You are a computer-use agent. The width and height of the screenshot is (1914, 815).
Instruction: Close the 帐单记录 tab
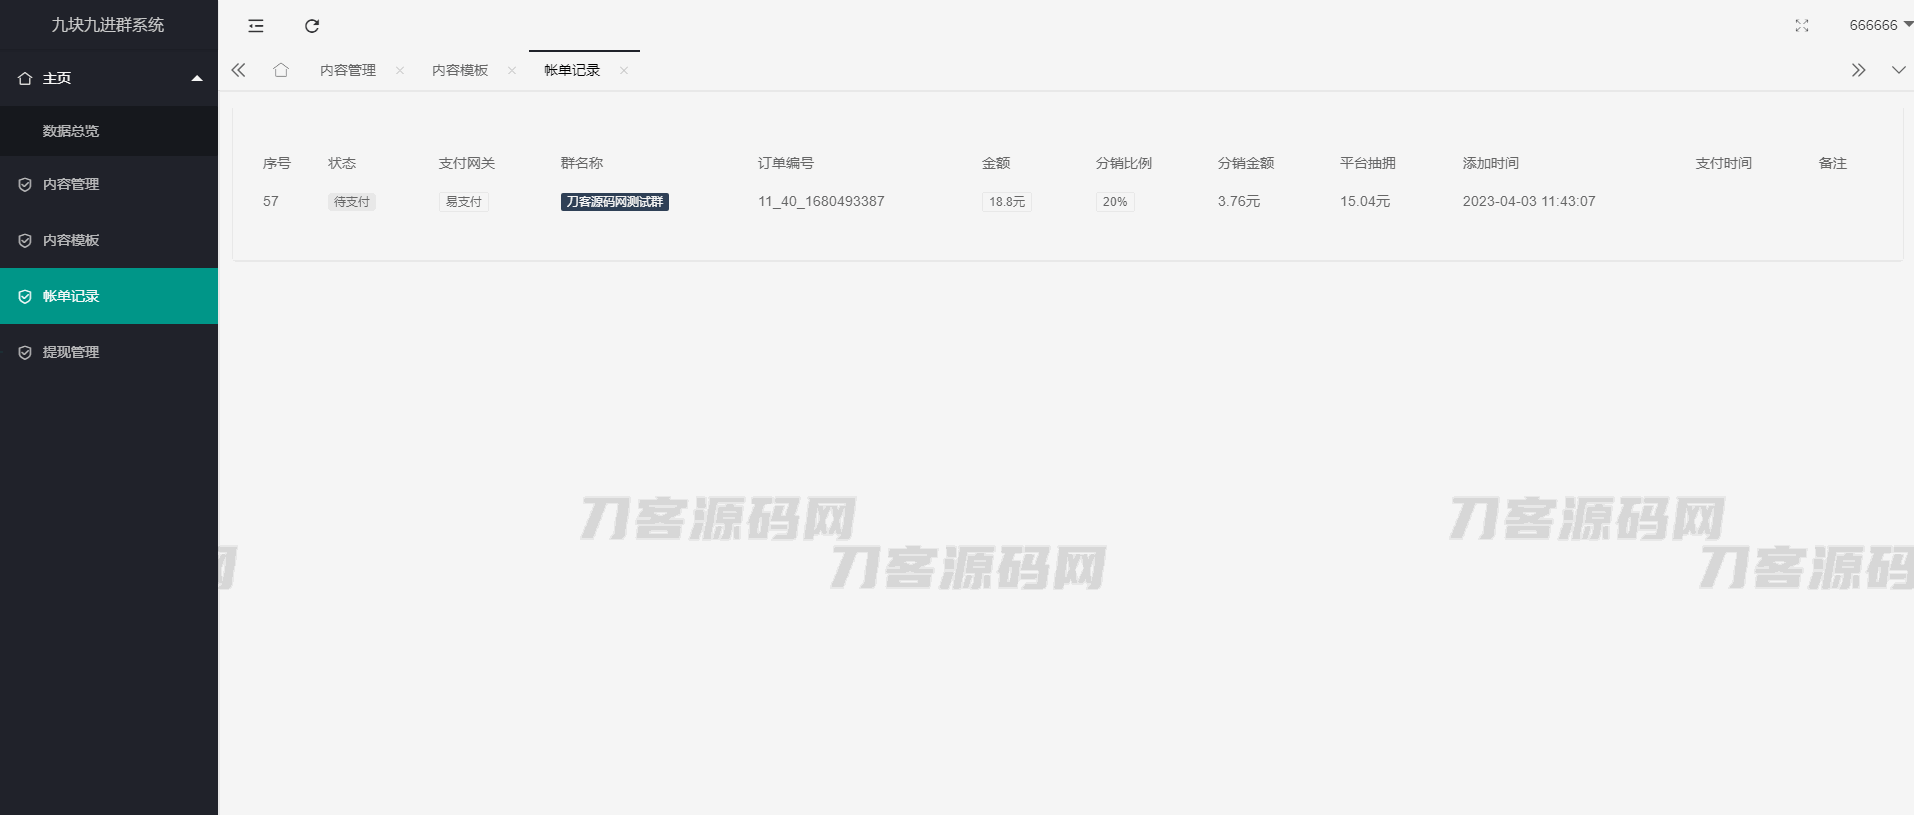tap(624, 70)
